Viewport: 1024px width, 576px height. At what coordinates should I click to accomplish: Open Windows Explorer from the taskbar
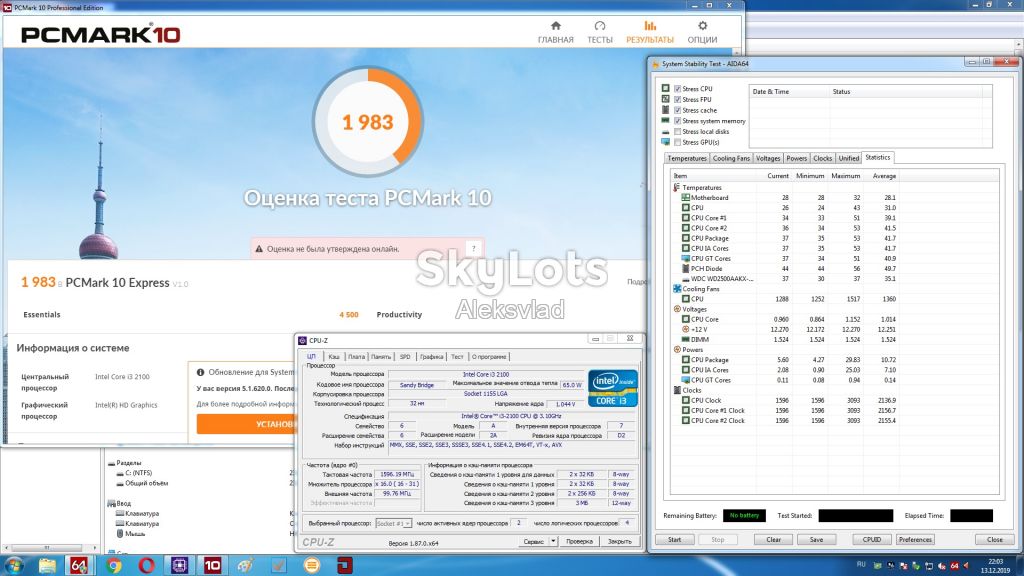pos(47,565)
